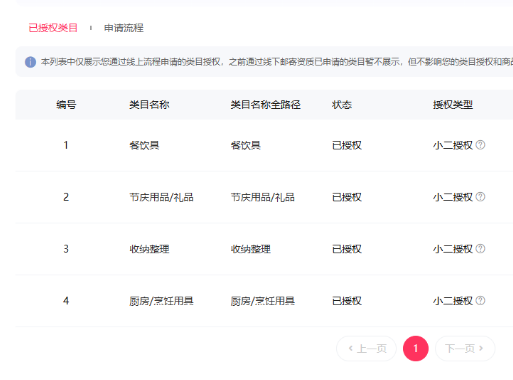Viewport: 513px width, 380px height.
Task: Click 小二授权 text in 收纳整理 row
Action: (x=453, y=249)
